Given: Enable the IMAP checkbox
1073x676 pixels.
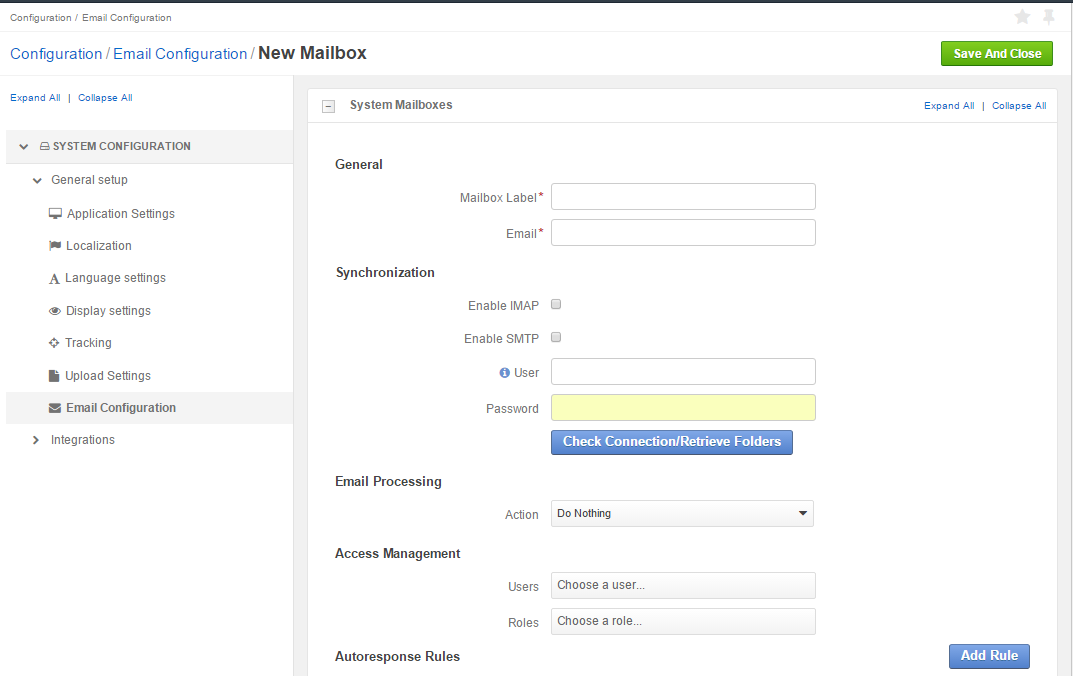Looking at the screenshot, I should [x=556, y=304].
